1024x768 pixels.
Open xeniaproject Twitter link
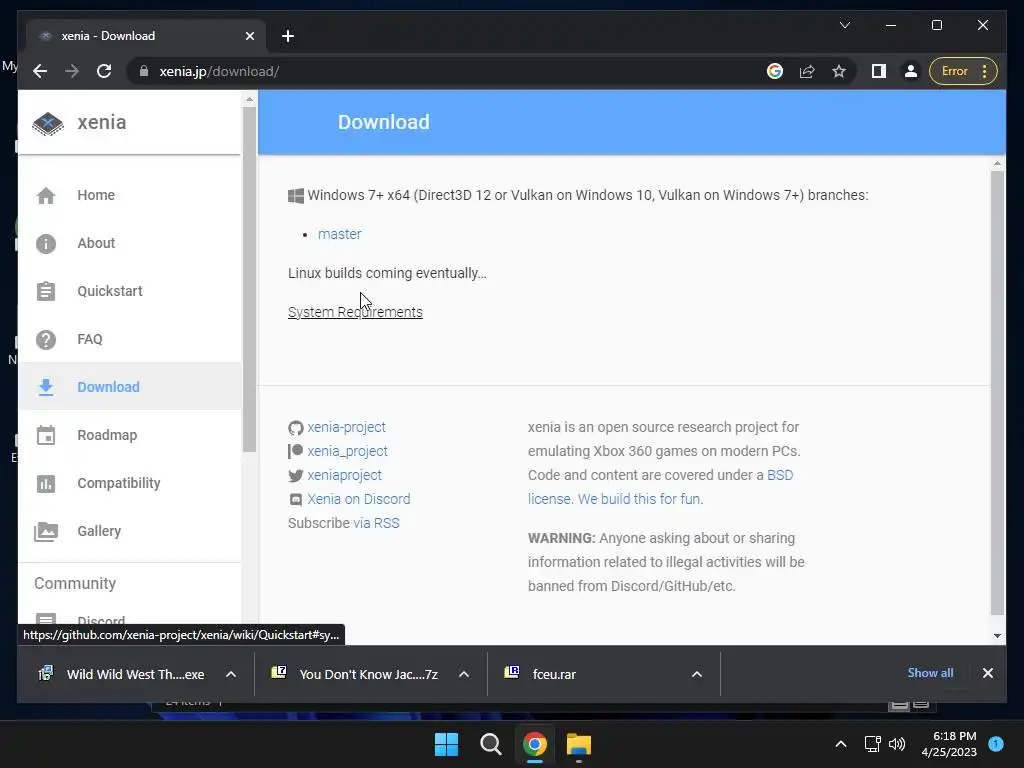(345, 475)
